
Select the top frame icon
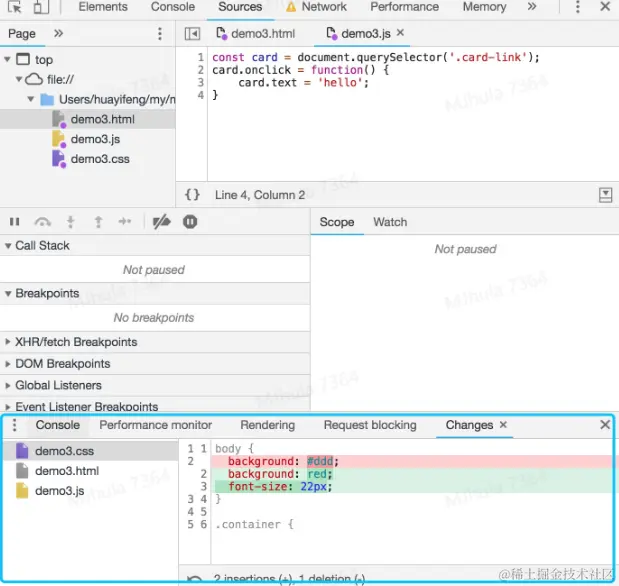[x=23, y=59]
